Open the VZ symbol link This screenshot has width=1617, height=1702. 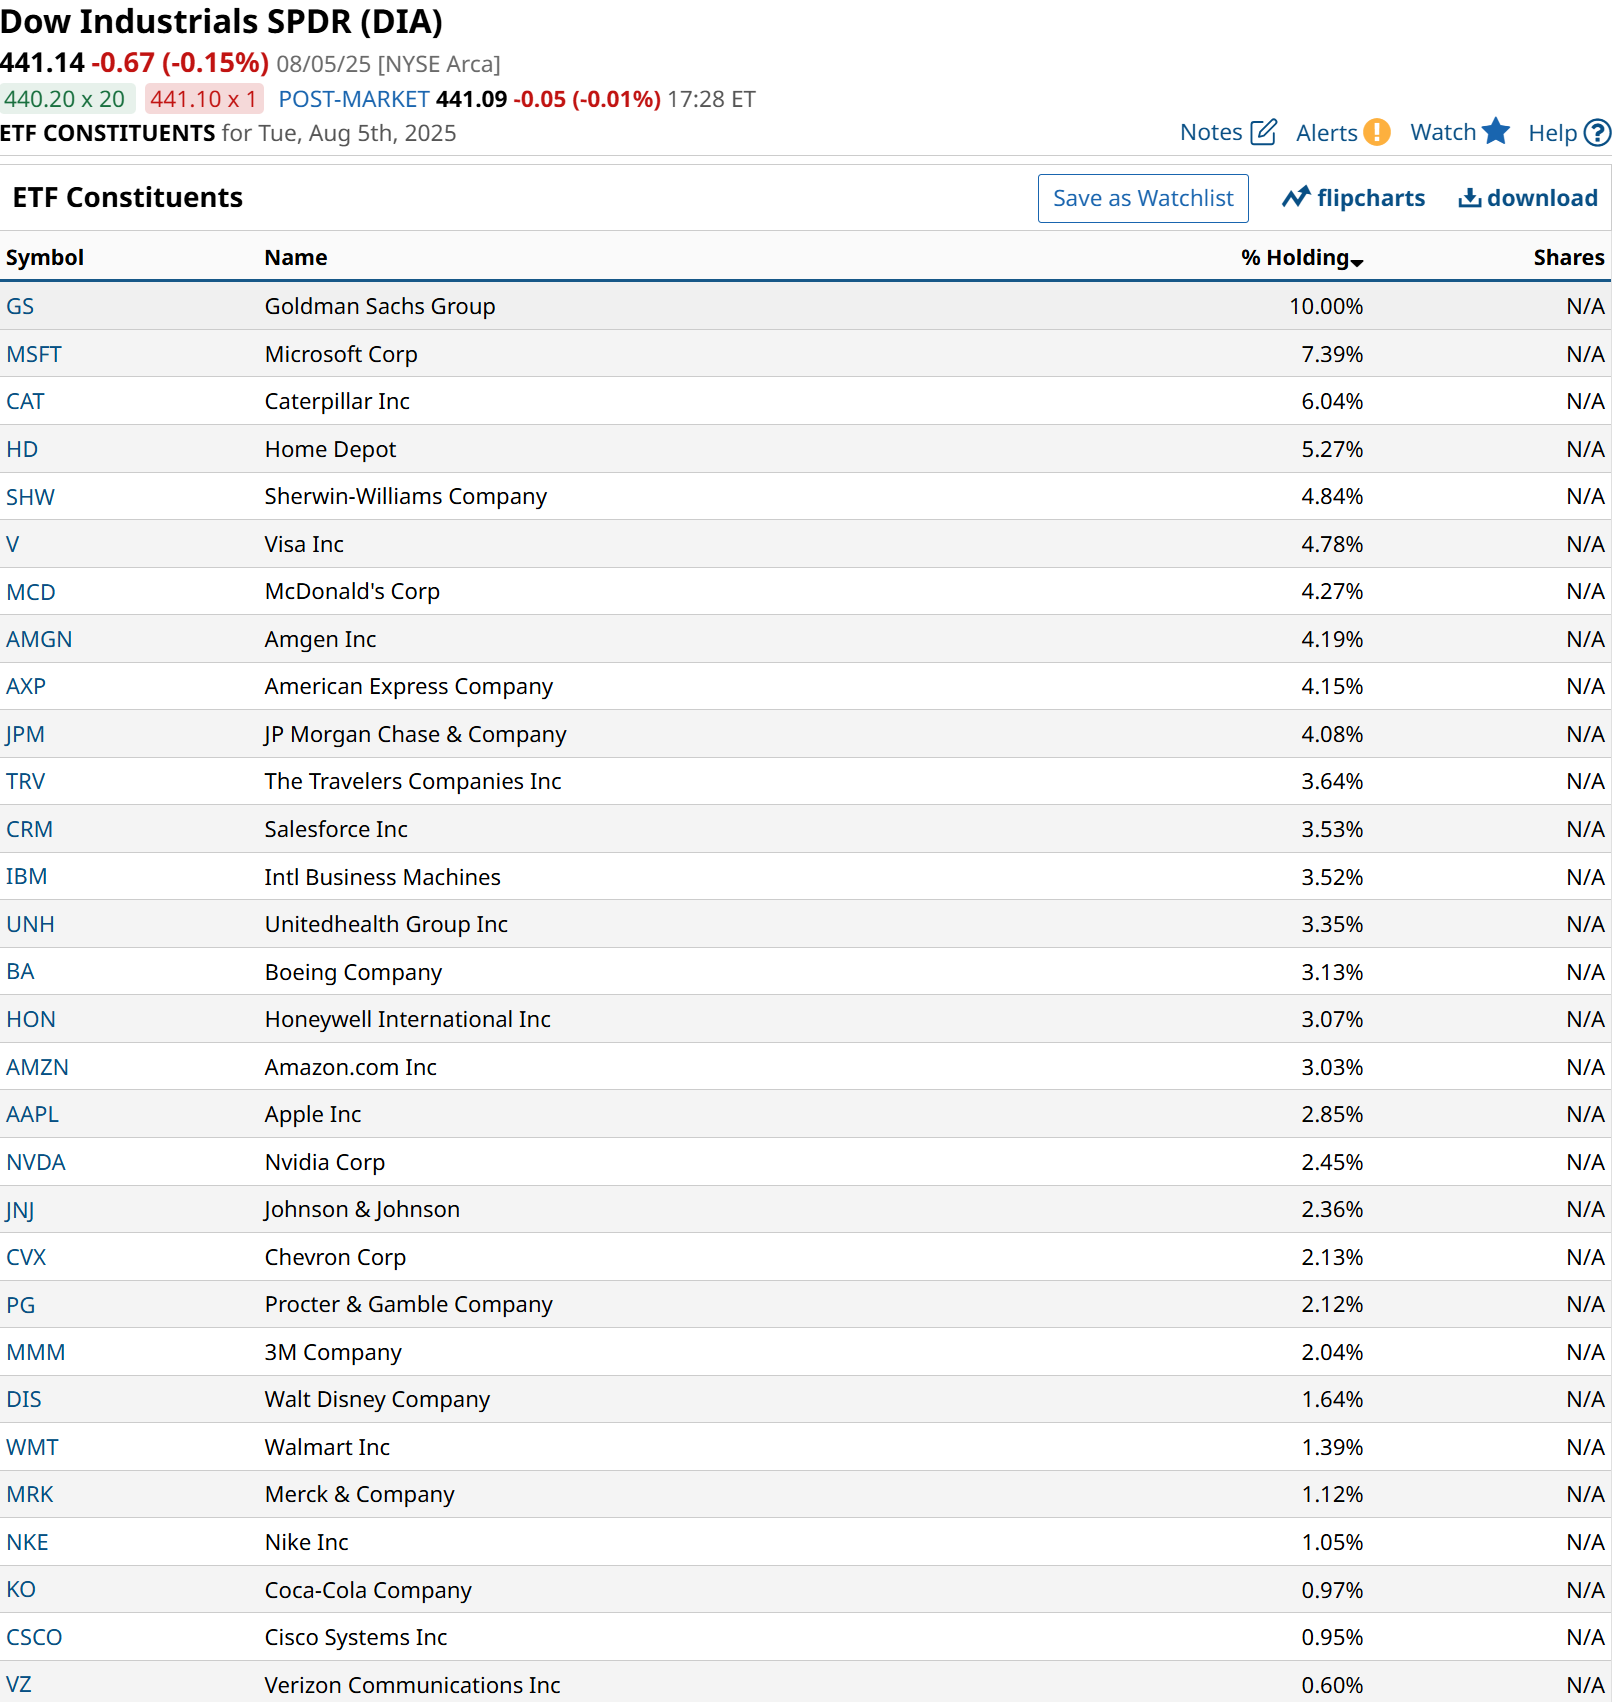pos(19,1685)
